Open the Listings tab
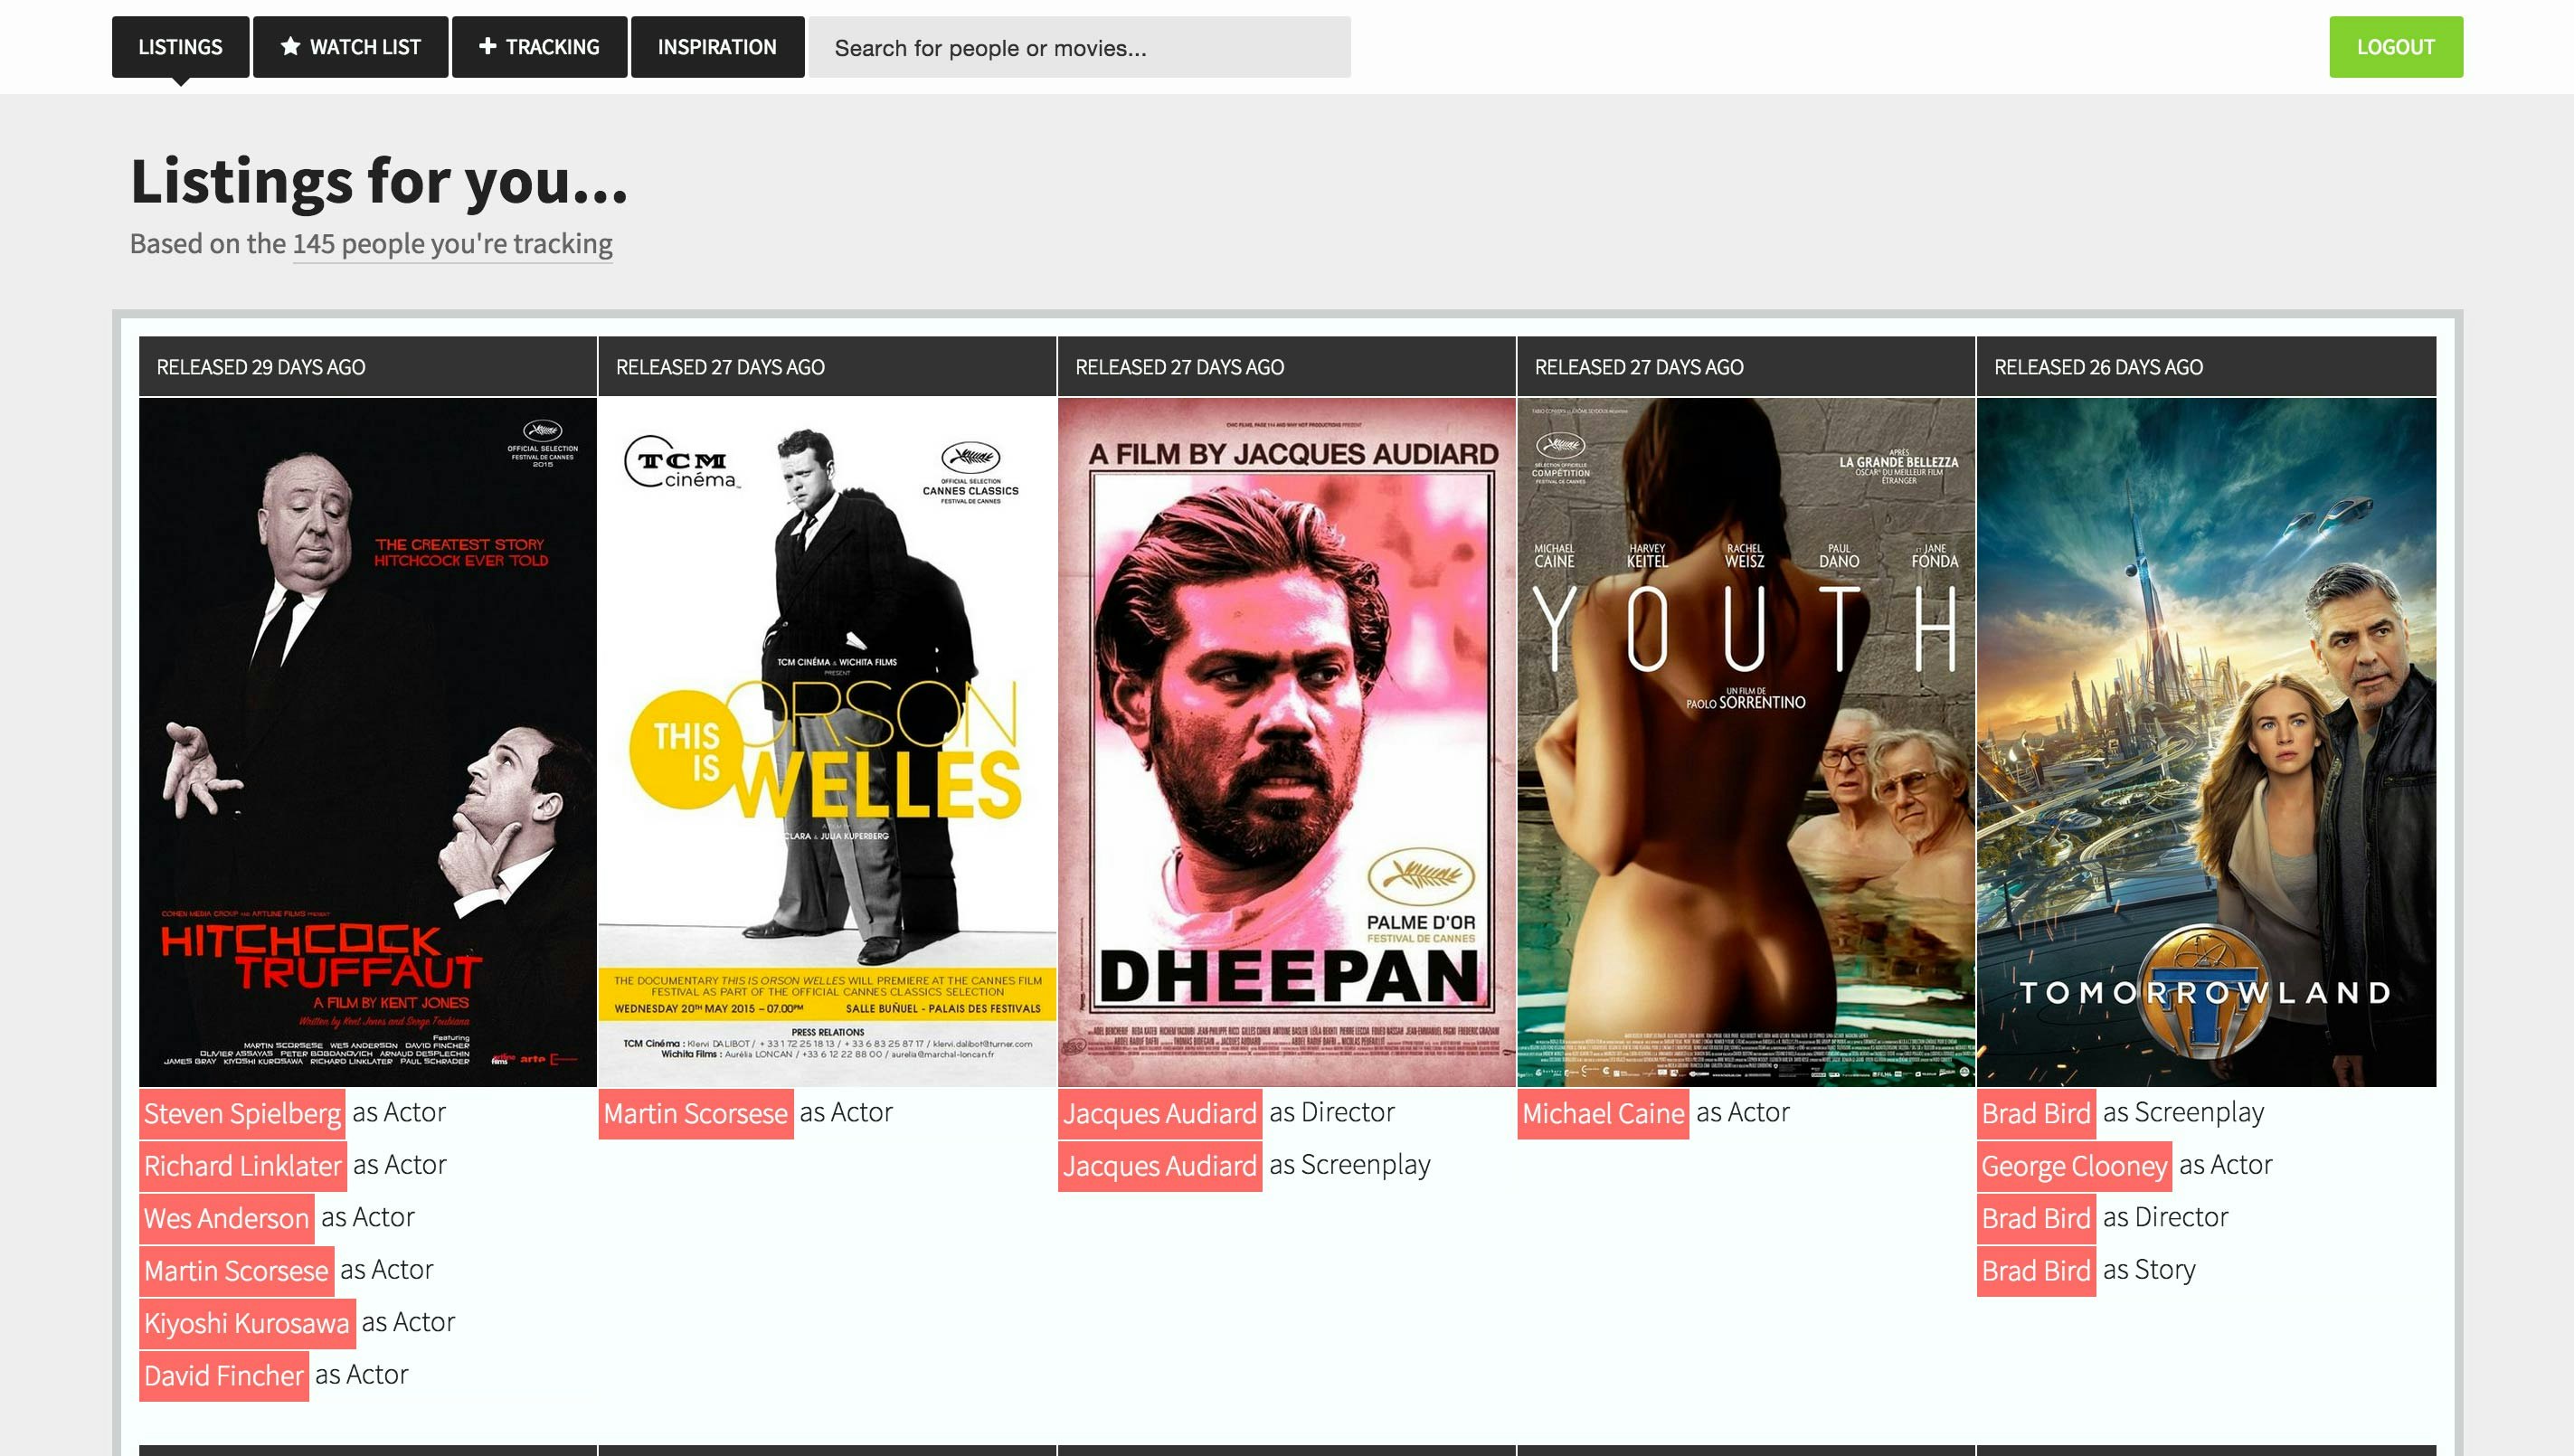The width and height of the screenshot is (2574, 1456). [x=180, y=47]
